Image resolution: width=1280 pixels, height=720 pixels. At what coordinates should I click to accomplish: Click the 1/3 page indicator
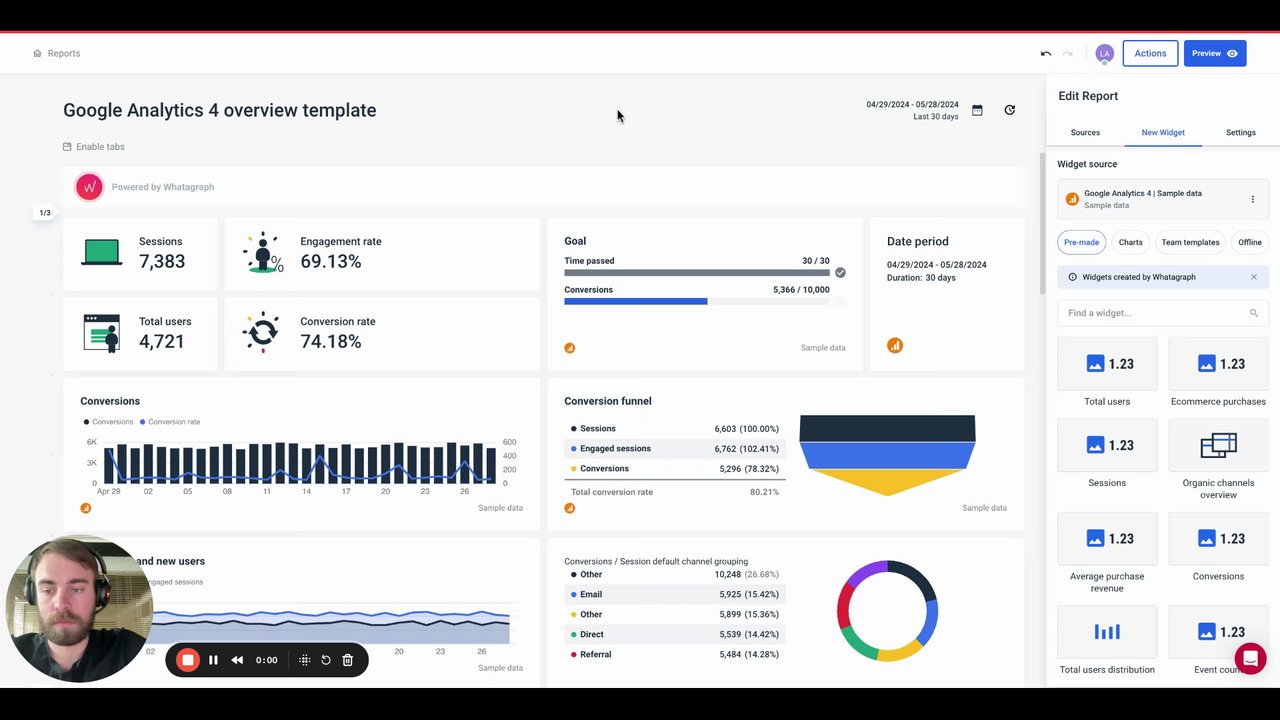pyautogui.click(x=44, y=212)
